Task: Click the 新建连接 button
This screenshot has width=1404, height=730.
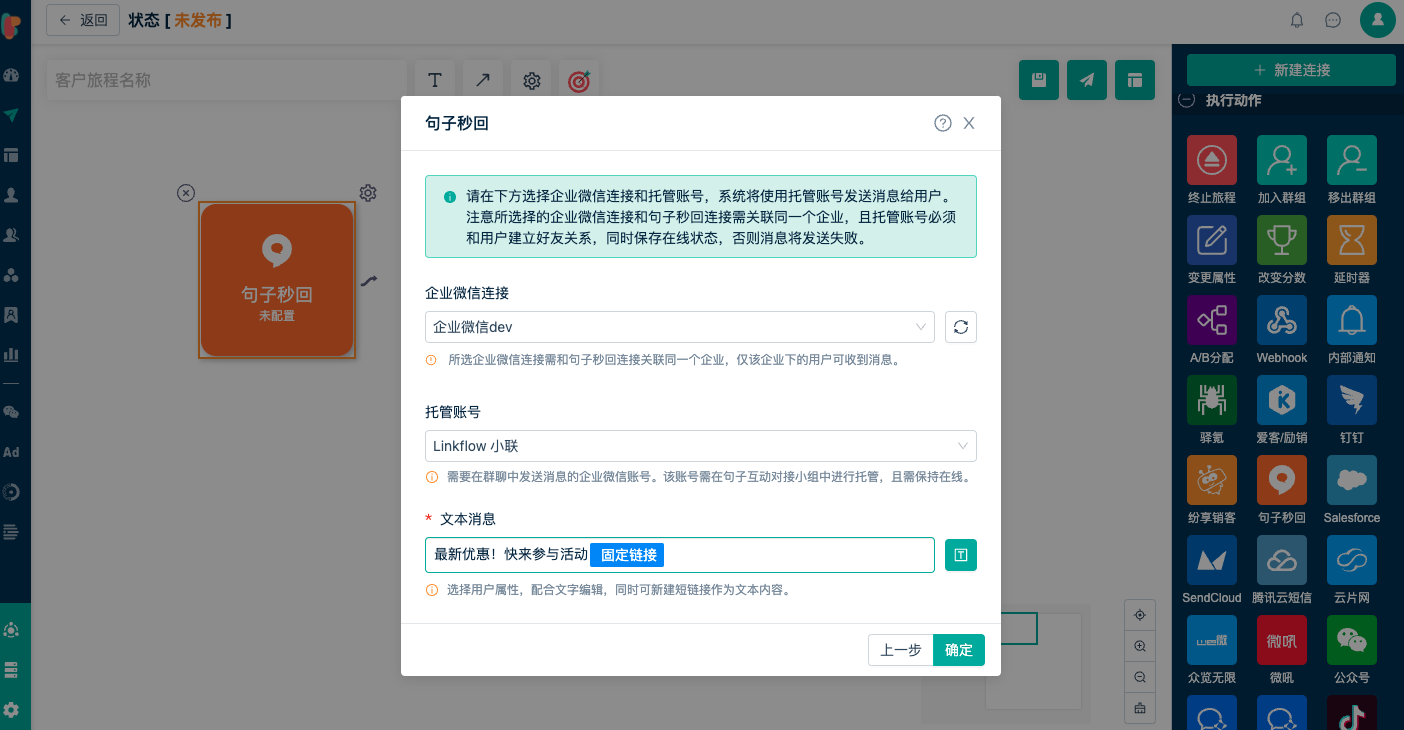Action: (x=1291, y=70)
